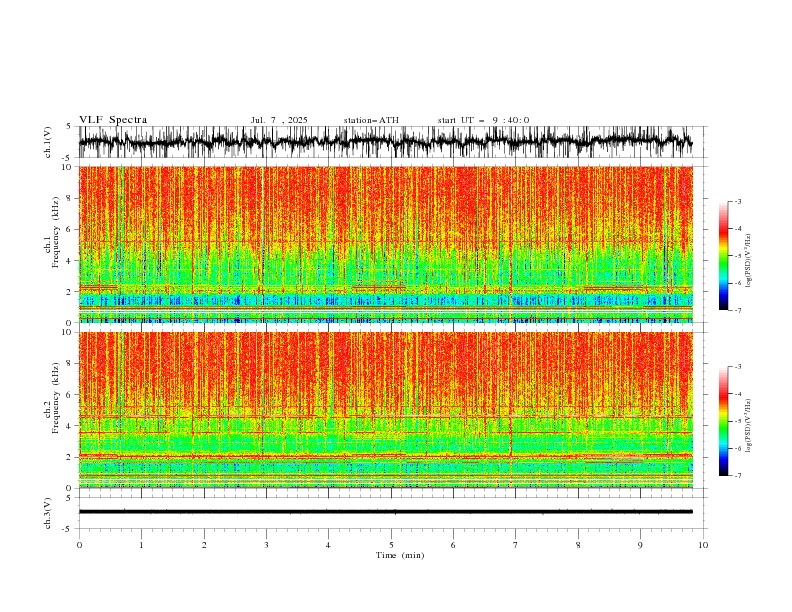Click the 'ch.3(V)' waveform axis label

[x=48, y=513]
